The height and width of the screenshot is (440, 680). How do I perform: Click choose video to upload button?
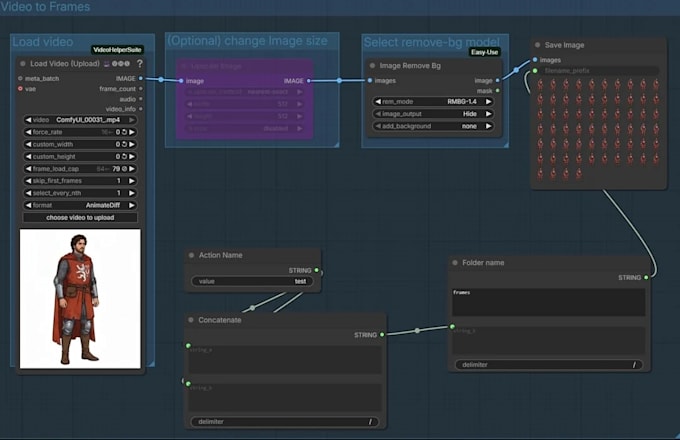(80, 218)
